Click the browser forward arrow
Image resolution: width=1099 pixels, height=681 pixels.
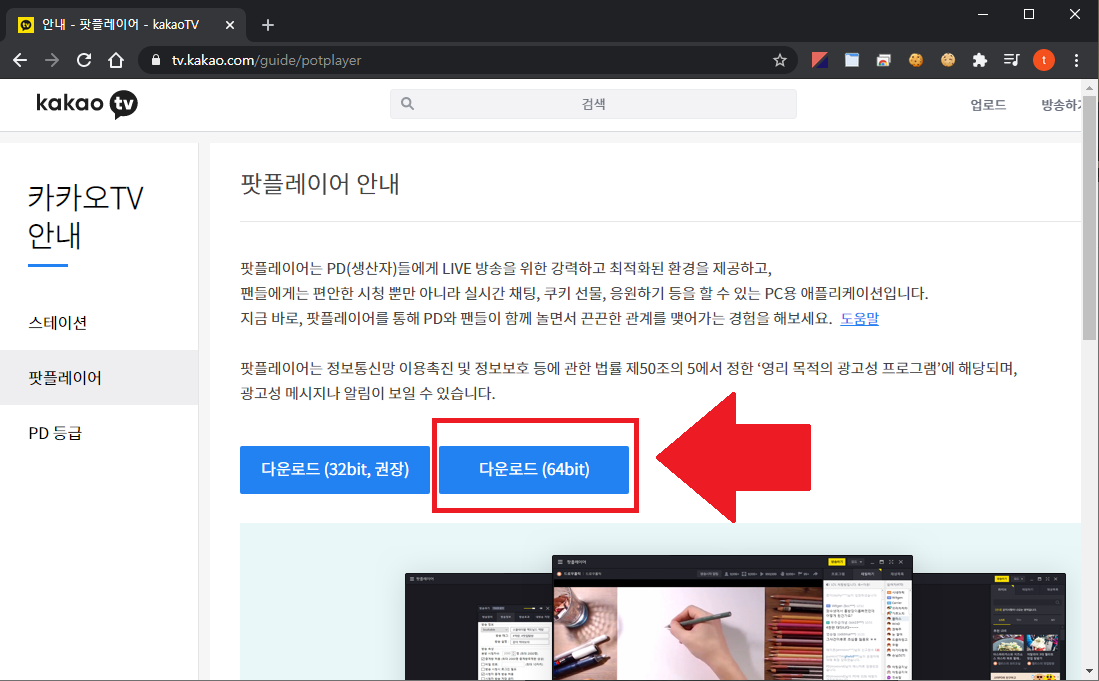[x=52, y=60]
